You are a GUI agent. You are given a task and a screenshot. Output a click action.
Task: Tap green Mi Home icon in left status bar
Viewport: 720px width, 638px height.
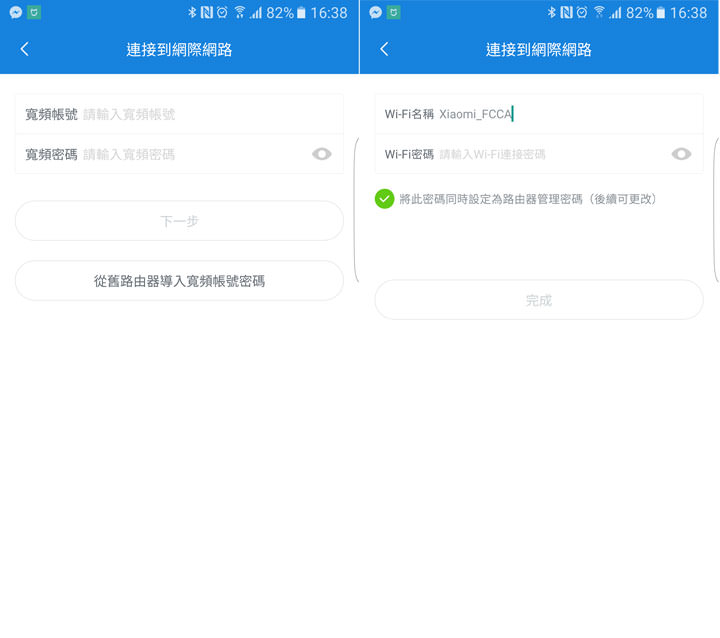click(x=35, y=13)
